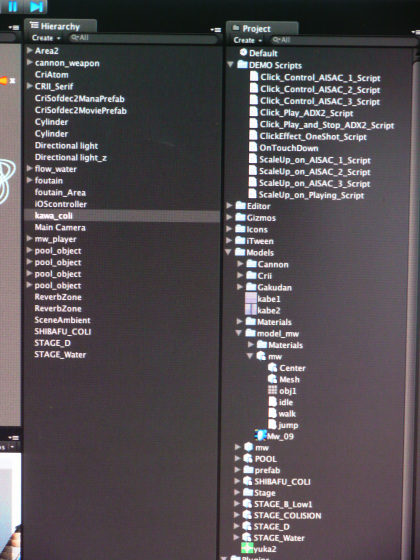Click ScaleUp_on_Playing_Script file icon
This screenshot has height=560, width=420.
coord(252,194)
